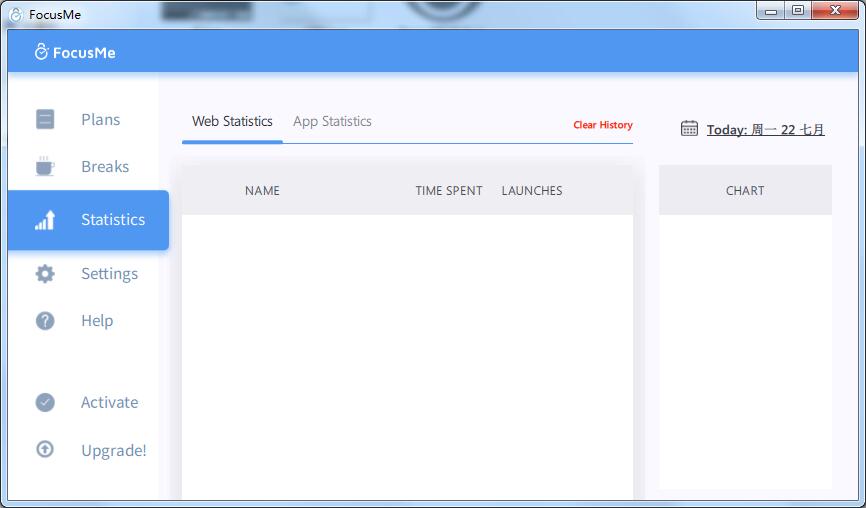Image resolution: width=866 pixels, height=508 pixels.
Task: Sort by the LAUNCHES column header
Action: point(532,190)
